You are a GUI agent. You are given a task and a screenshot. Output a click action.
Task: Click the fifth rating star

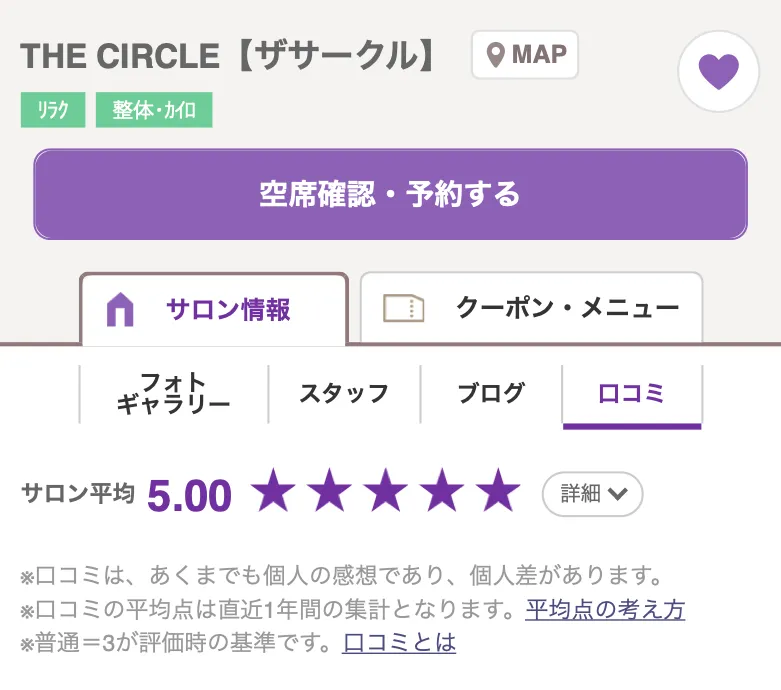[498, 490]
